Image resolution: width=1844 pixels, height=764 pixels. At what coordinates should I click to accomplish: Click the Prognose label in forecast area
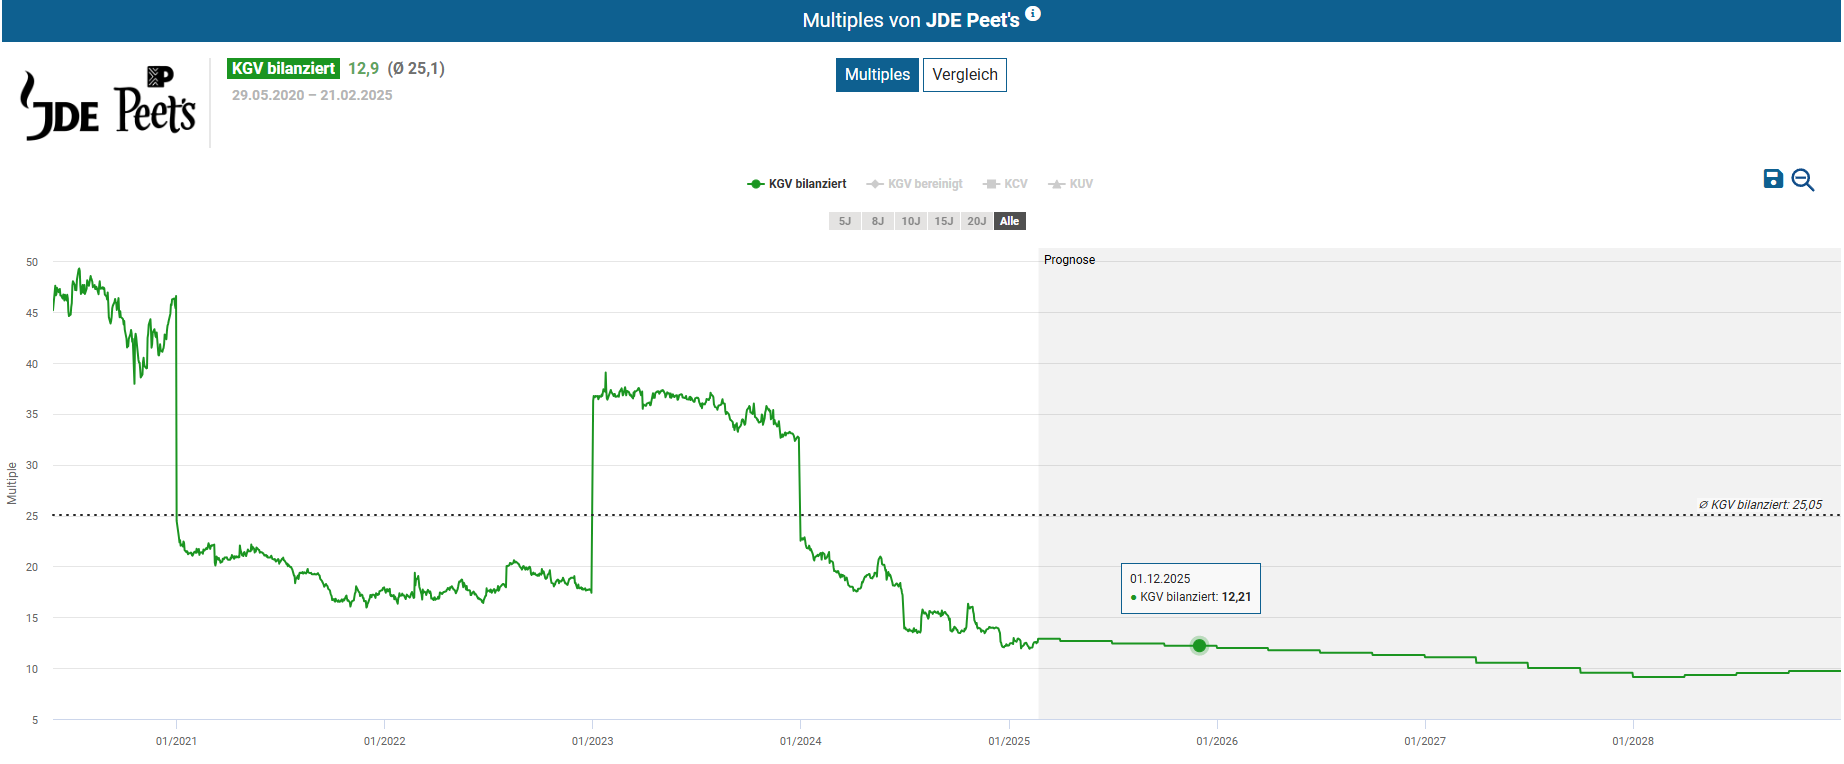[x=1069, y=260]
